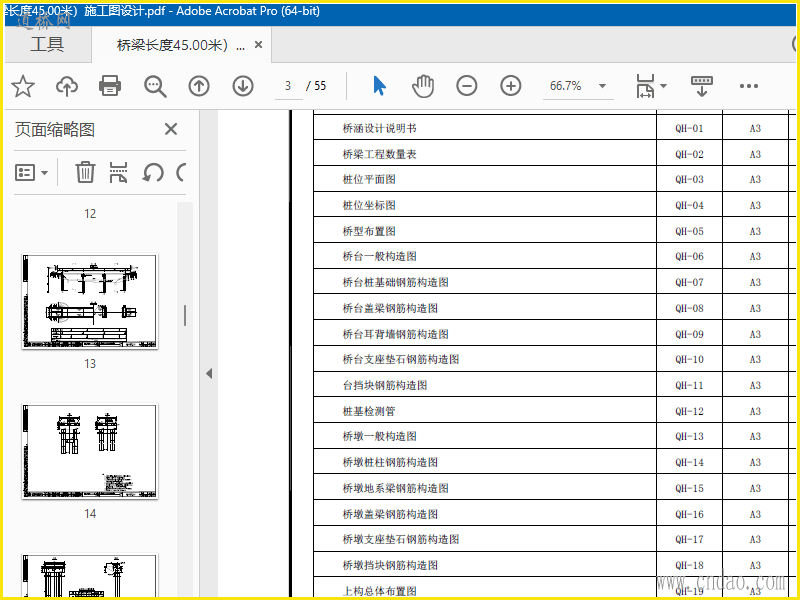Delete selected page with trash icon
This screenshot has width=800, height=600.
point(85,172)
